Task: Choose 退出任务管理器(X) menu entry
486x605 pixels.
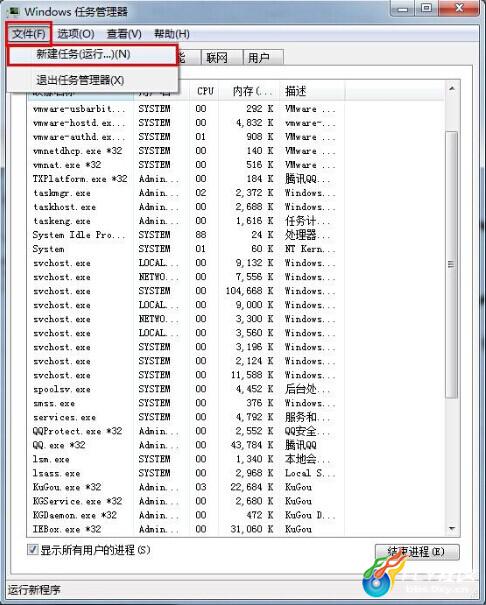Action: click(x=93, y=80)
